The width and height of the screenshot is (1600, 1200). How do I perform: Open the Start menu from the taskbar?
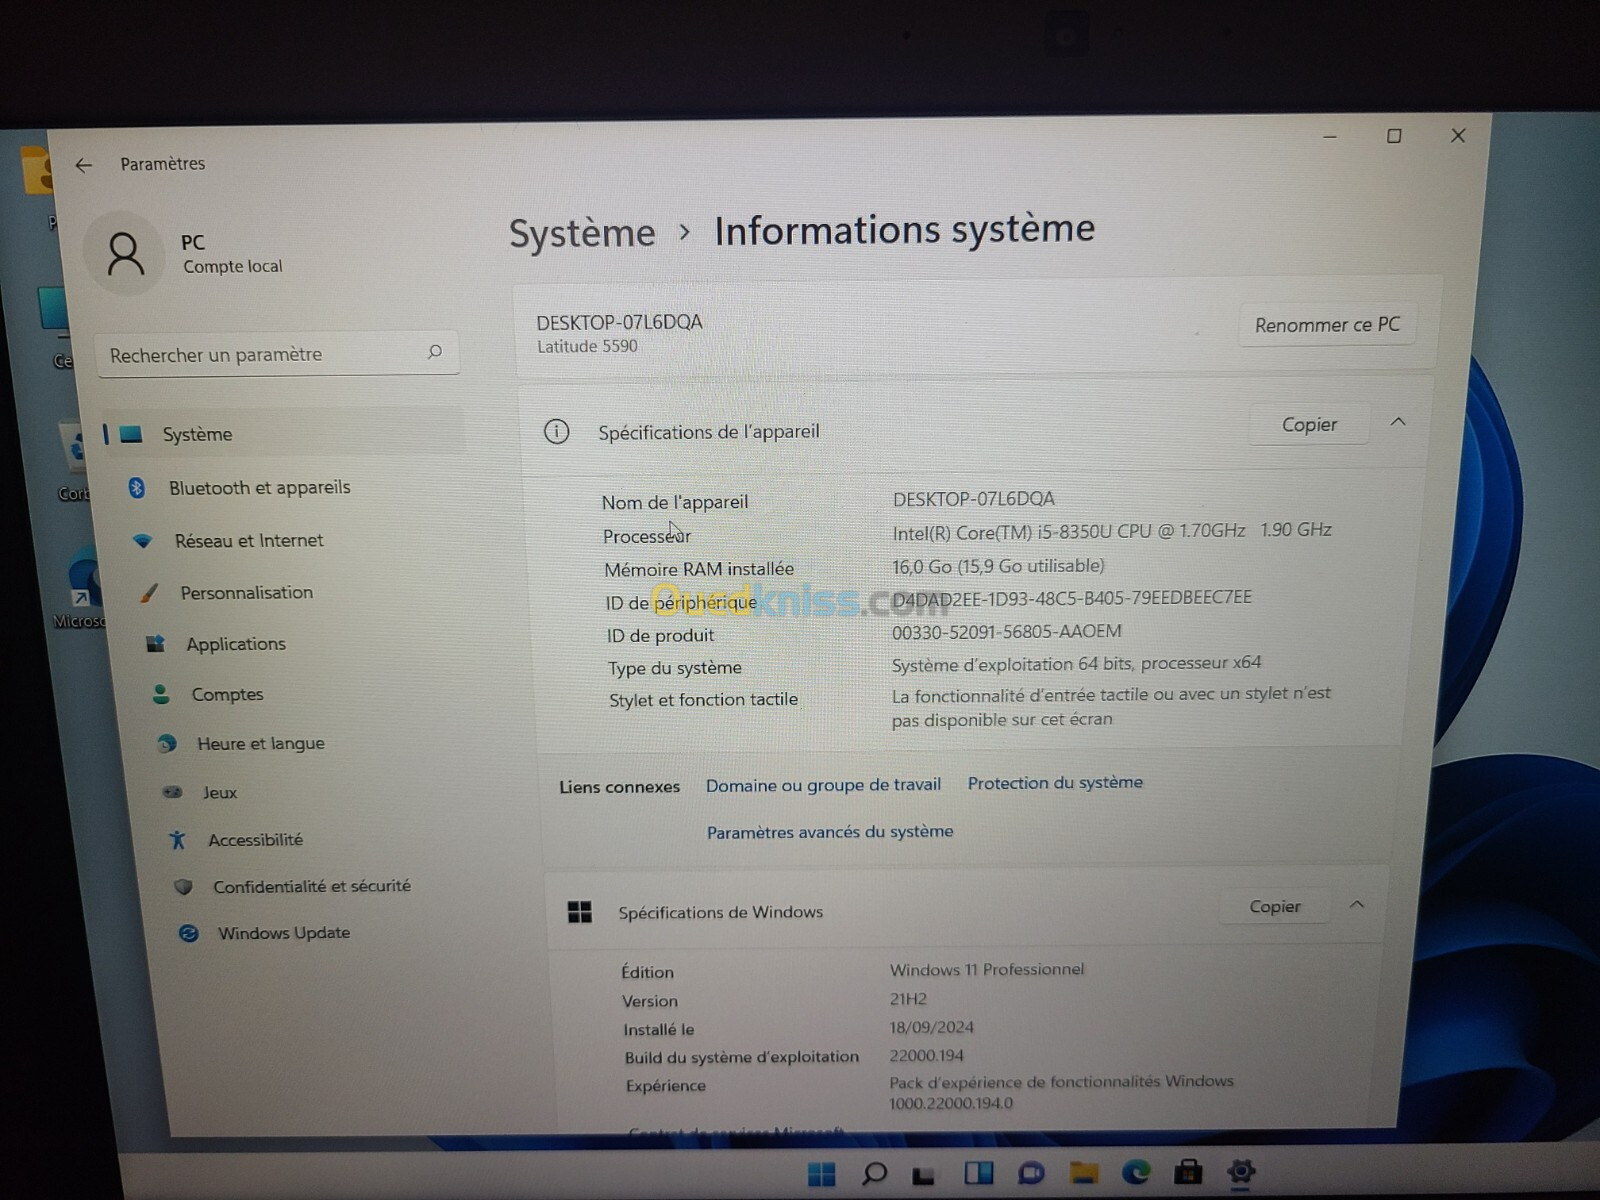(821, 1174)
